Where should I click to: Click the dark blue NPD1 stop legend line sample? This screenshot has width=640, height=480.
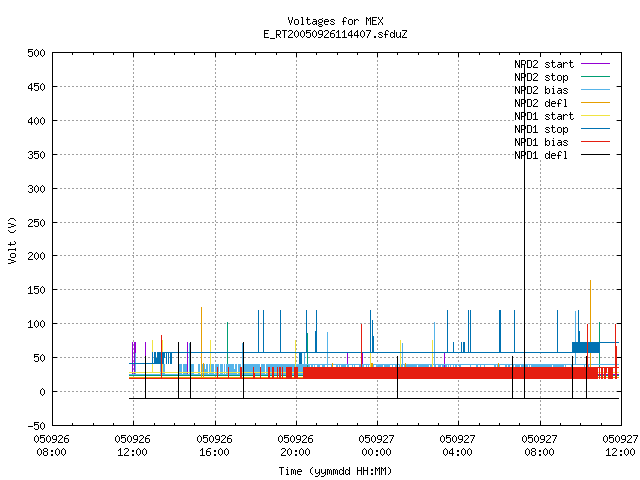coord(595,129)
